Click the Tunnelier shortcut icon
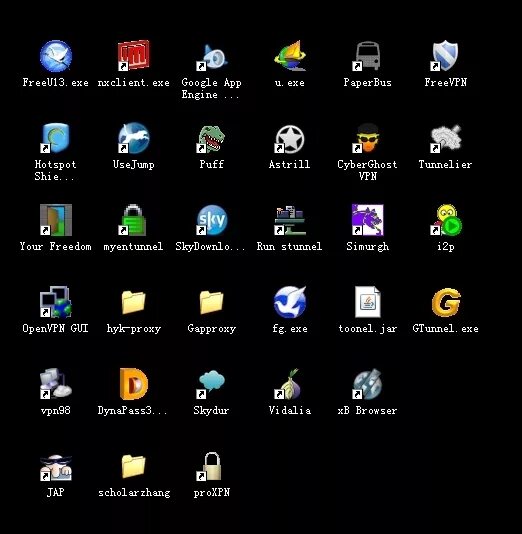The image size is (522, 534). coord(445,138)
